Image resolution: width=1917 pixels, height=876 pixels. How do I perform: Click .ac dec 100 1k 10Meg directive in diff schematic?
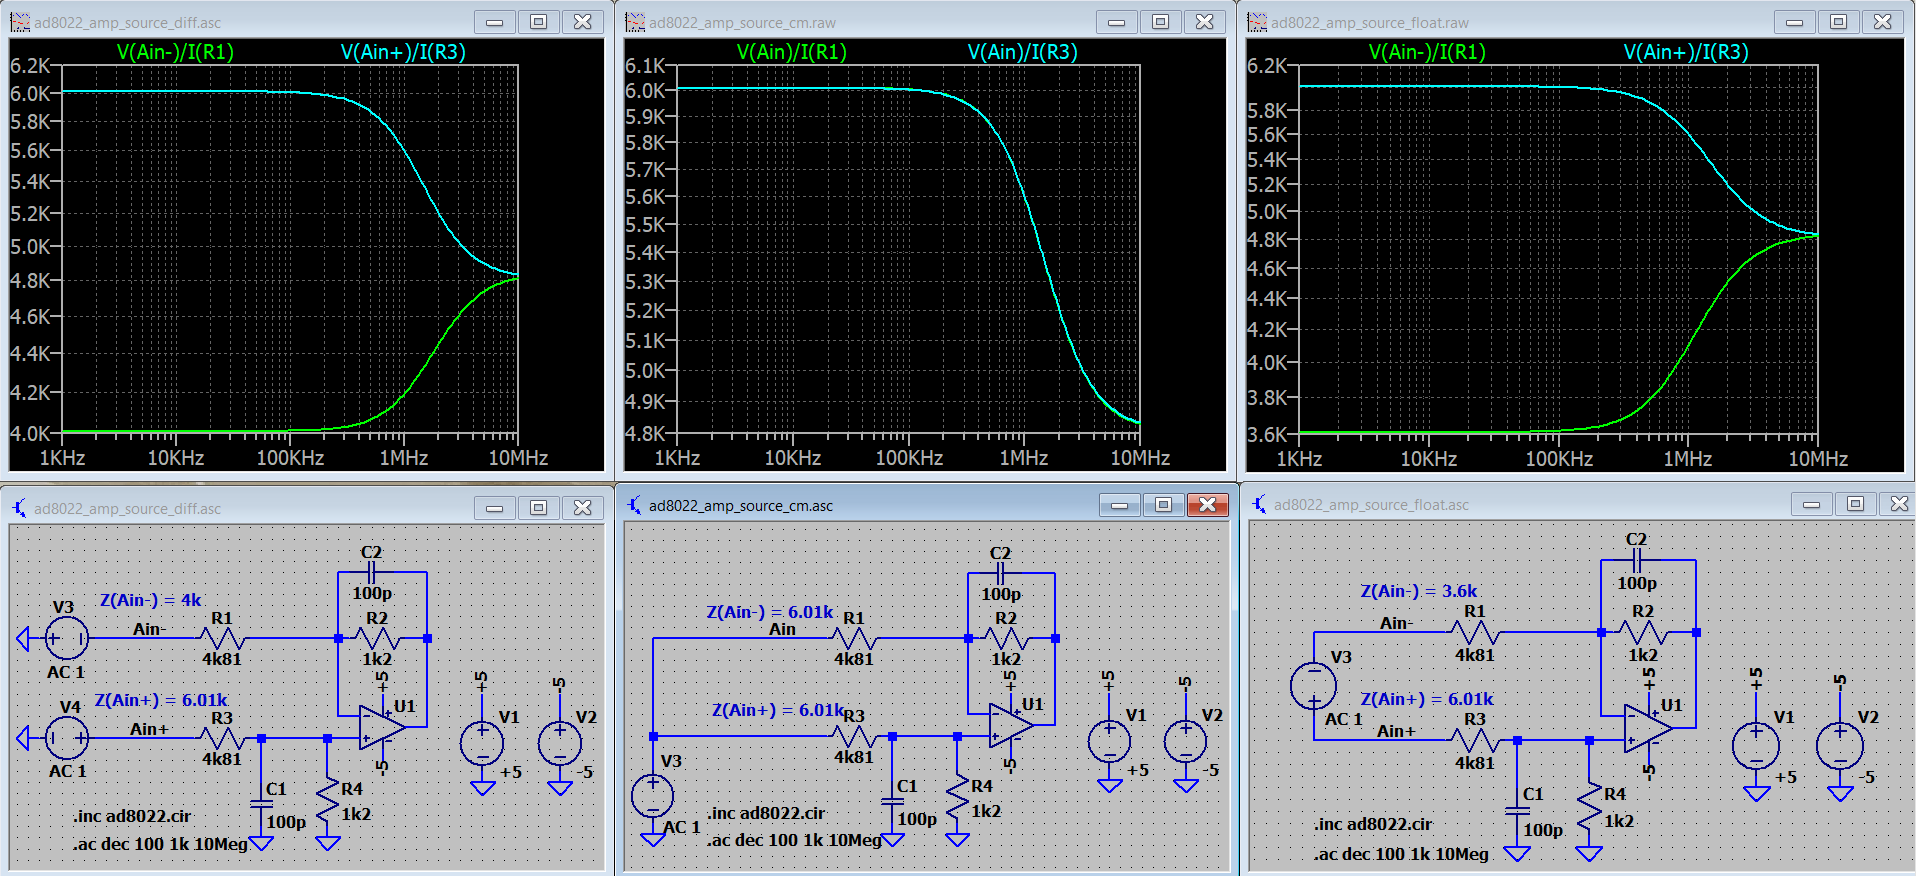coord(159,844)
